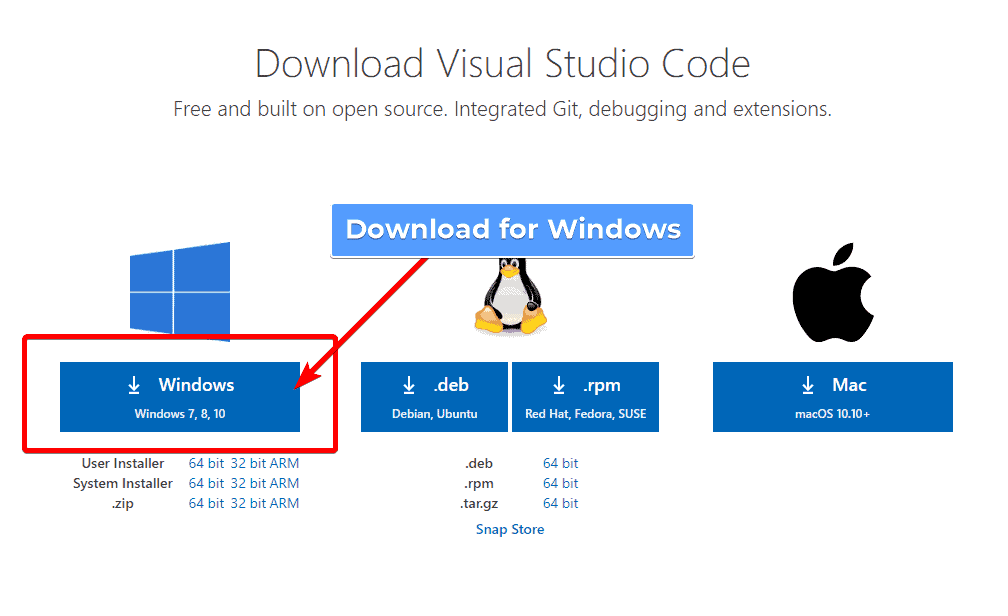
Task: Open the User Installer ARM link
Action: [x=284, y=463]
